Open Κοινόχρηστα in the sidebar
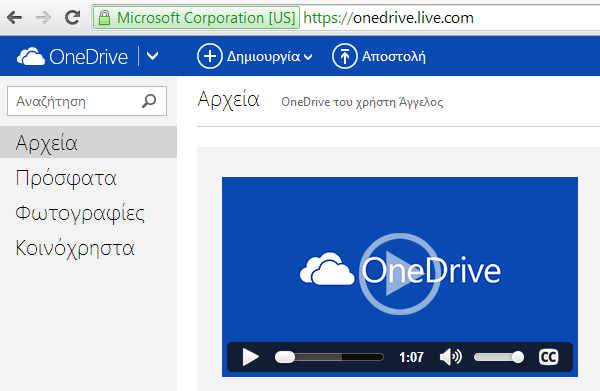Image resolution: width=600 pixels, height=391 pixels. [75, 249]
